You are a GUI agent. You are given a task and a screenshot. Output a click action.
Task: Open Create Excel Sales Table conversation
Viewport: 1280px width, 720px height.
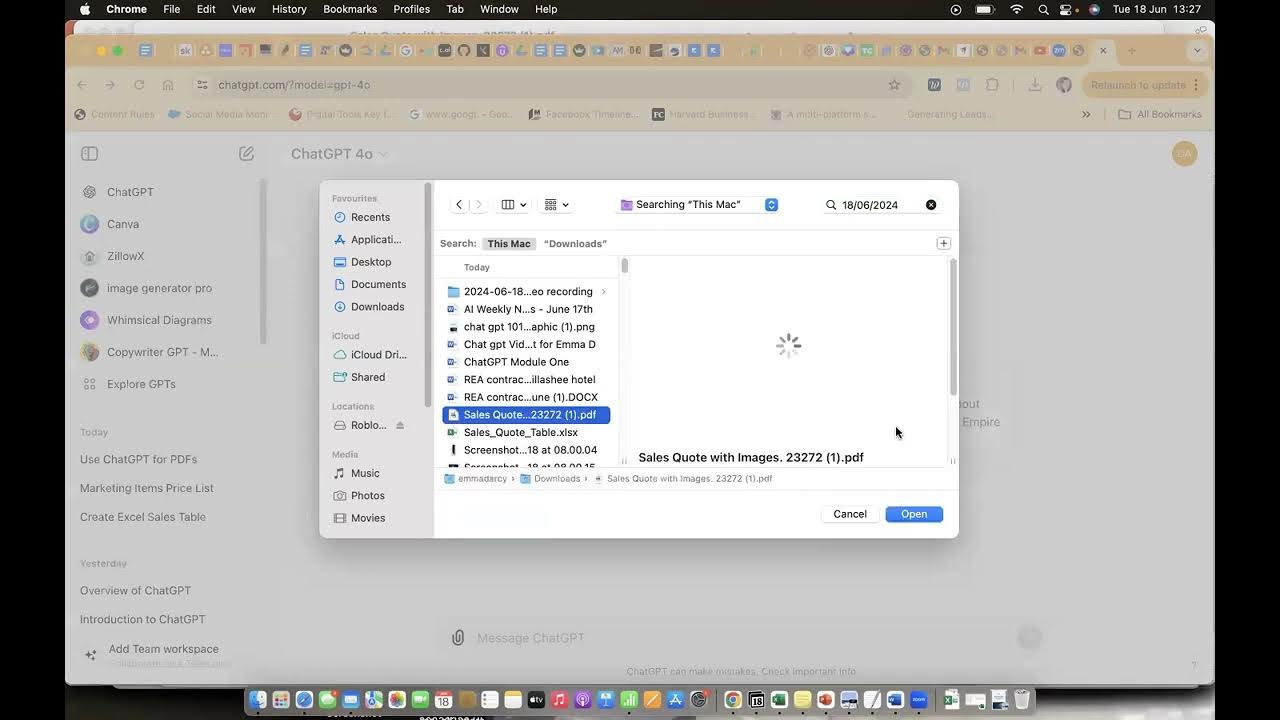143,517
